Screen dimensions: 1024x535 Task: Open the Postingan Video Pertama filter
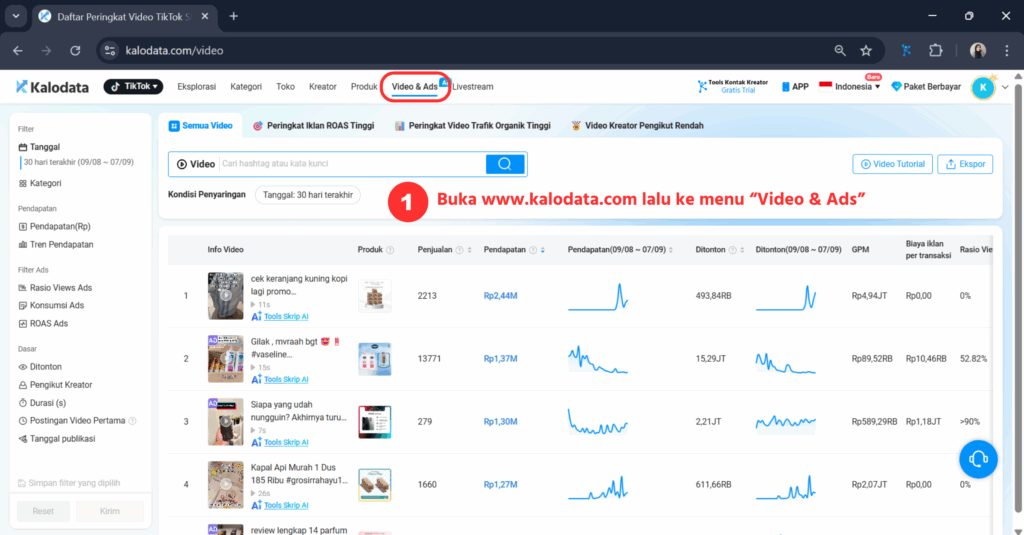[71, 421]
